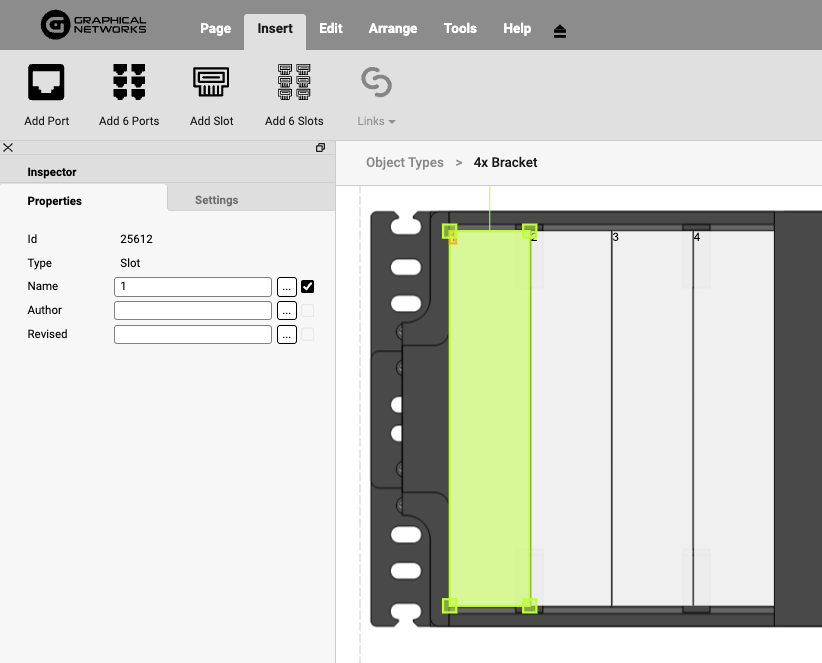Click the Graphical Networks logo

point(94,25)
